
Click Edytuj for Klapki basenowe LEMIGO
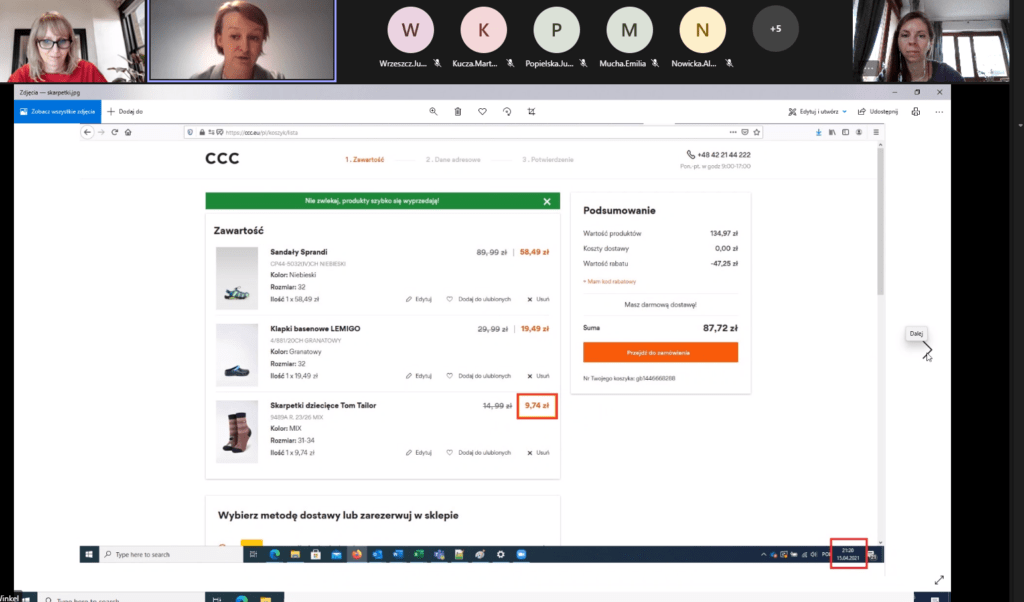[x=419, y=376]
